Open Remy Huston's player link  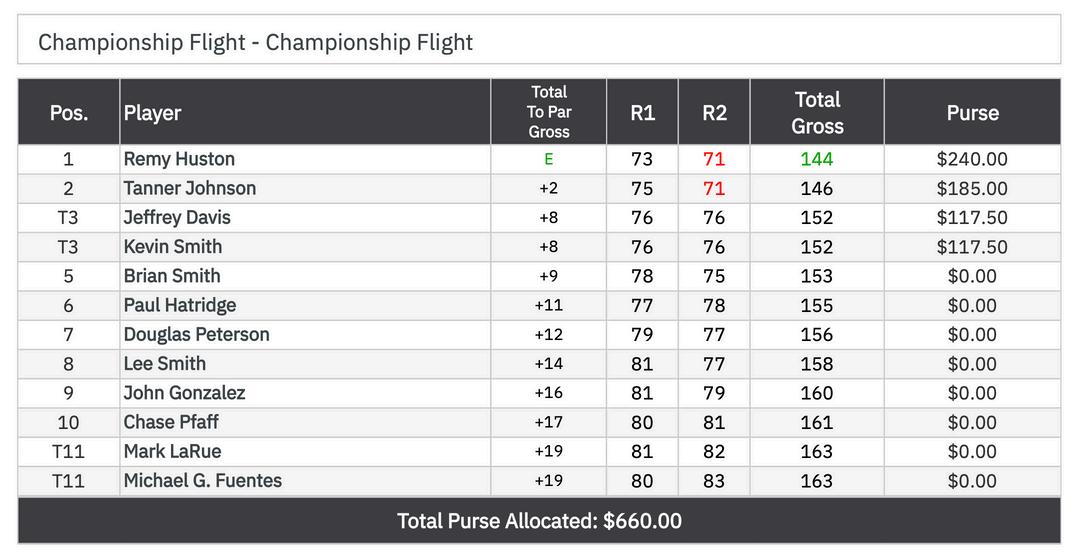tap(179, 159)
